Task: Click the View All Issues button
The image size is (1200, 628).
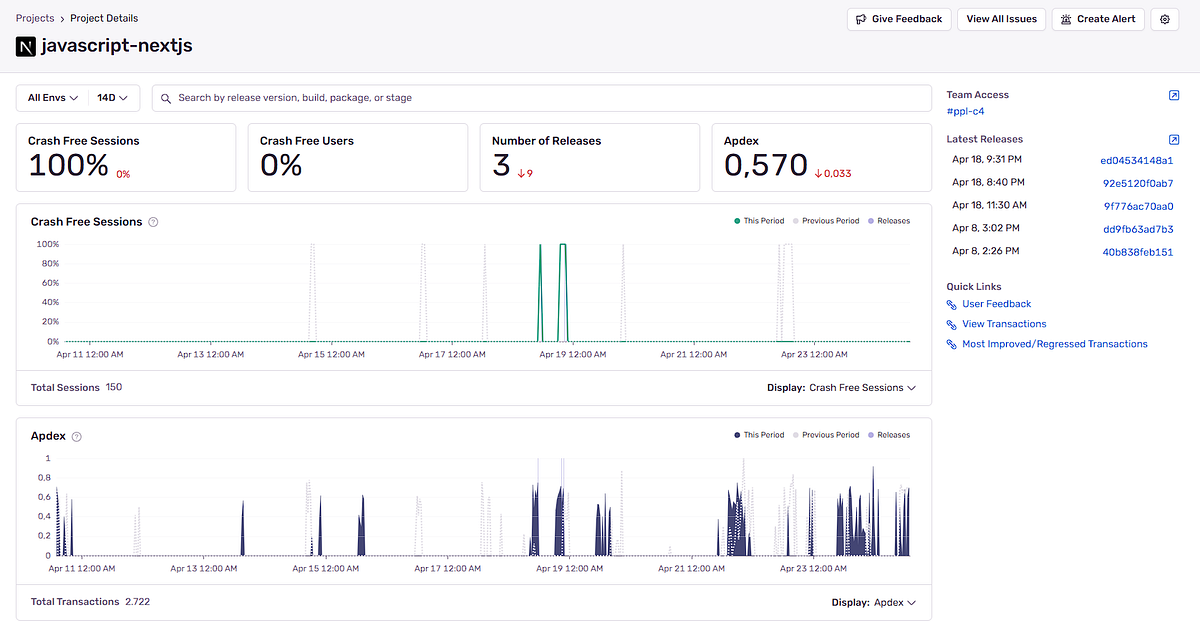Action: pyautogui.click(x=1001, y=19)
